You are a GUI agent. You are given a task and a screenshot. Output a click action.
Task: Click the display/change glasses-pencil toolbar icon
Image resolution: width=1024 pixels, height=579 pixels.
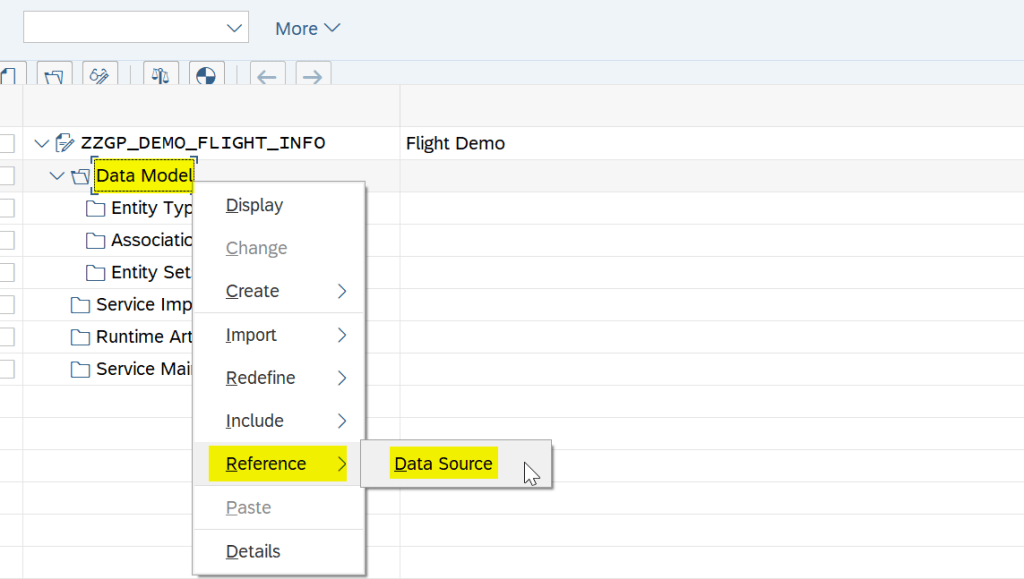pos(100,75)
